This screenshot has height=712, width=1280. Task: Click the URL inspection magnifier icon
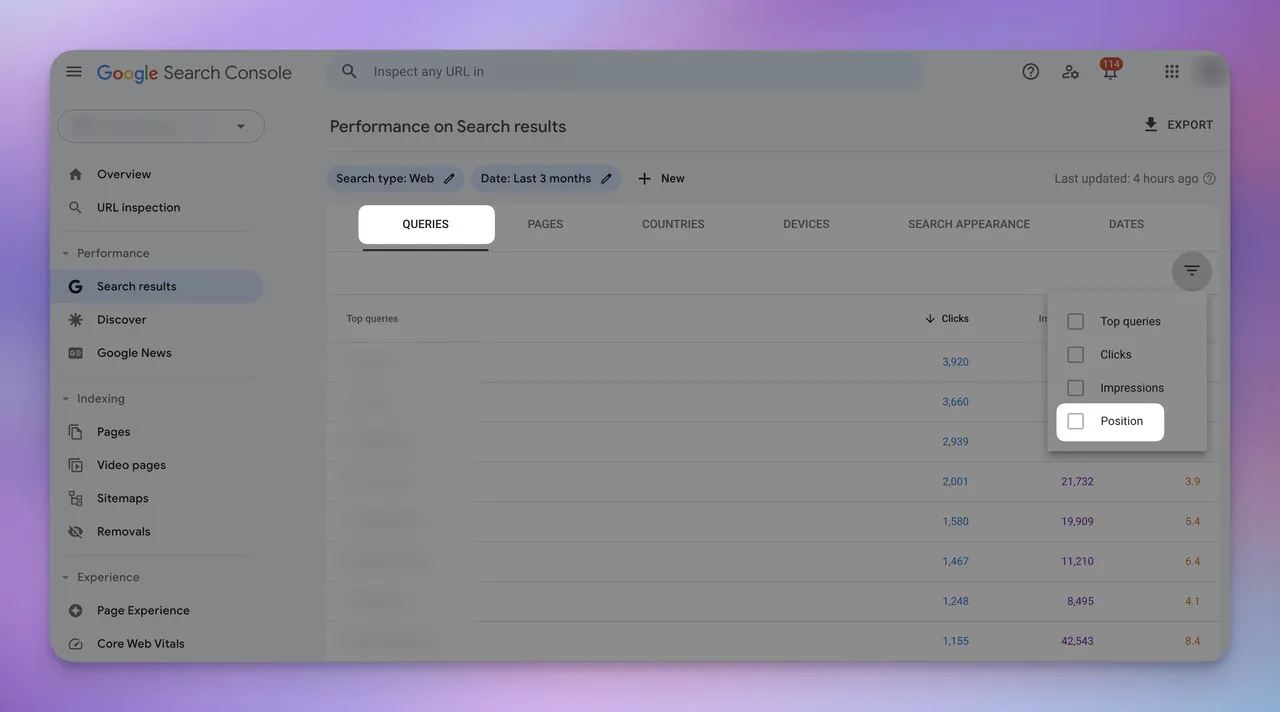pyautogui.click(x=75, y=208)
